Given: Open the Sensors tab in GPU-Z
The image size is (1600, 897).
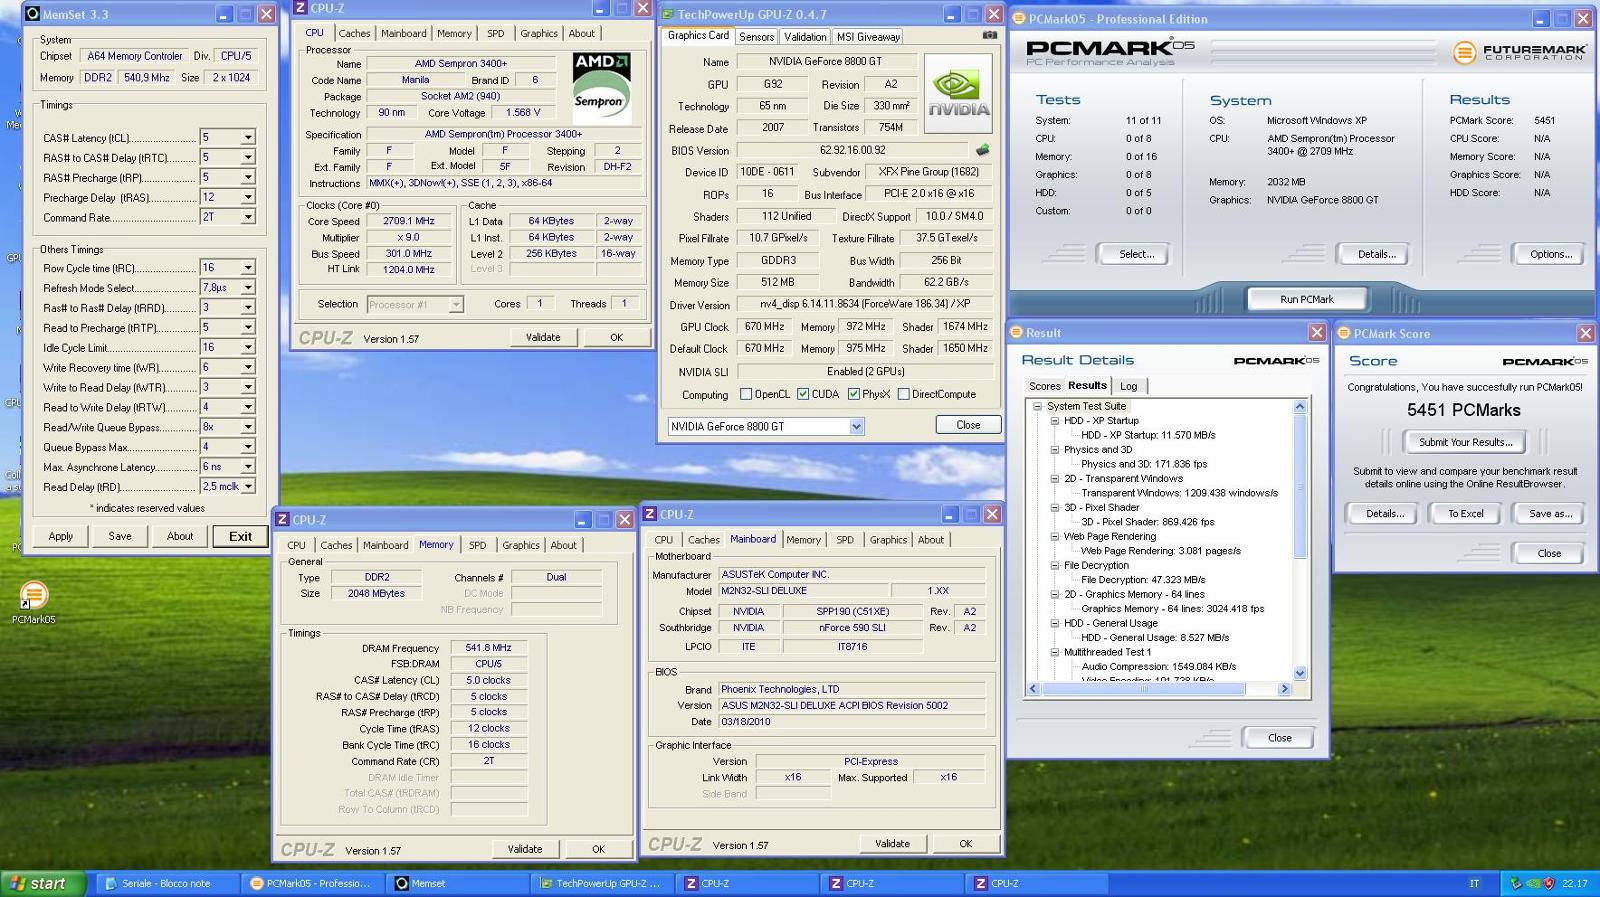Looking at the screenshot, I should [x=756, y=36].
